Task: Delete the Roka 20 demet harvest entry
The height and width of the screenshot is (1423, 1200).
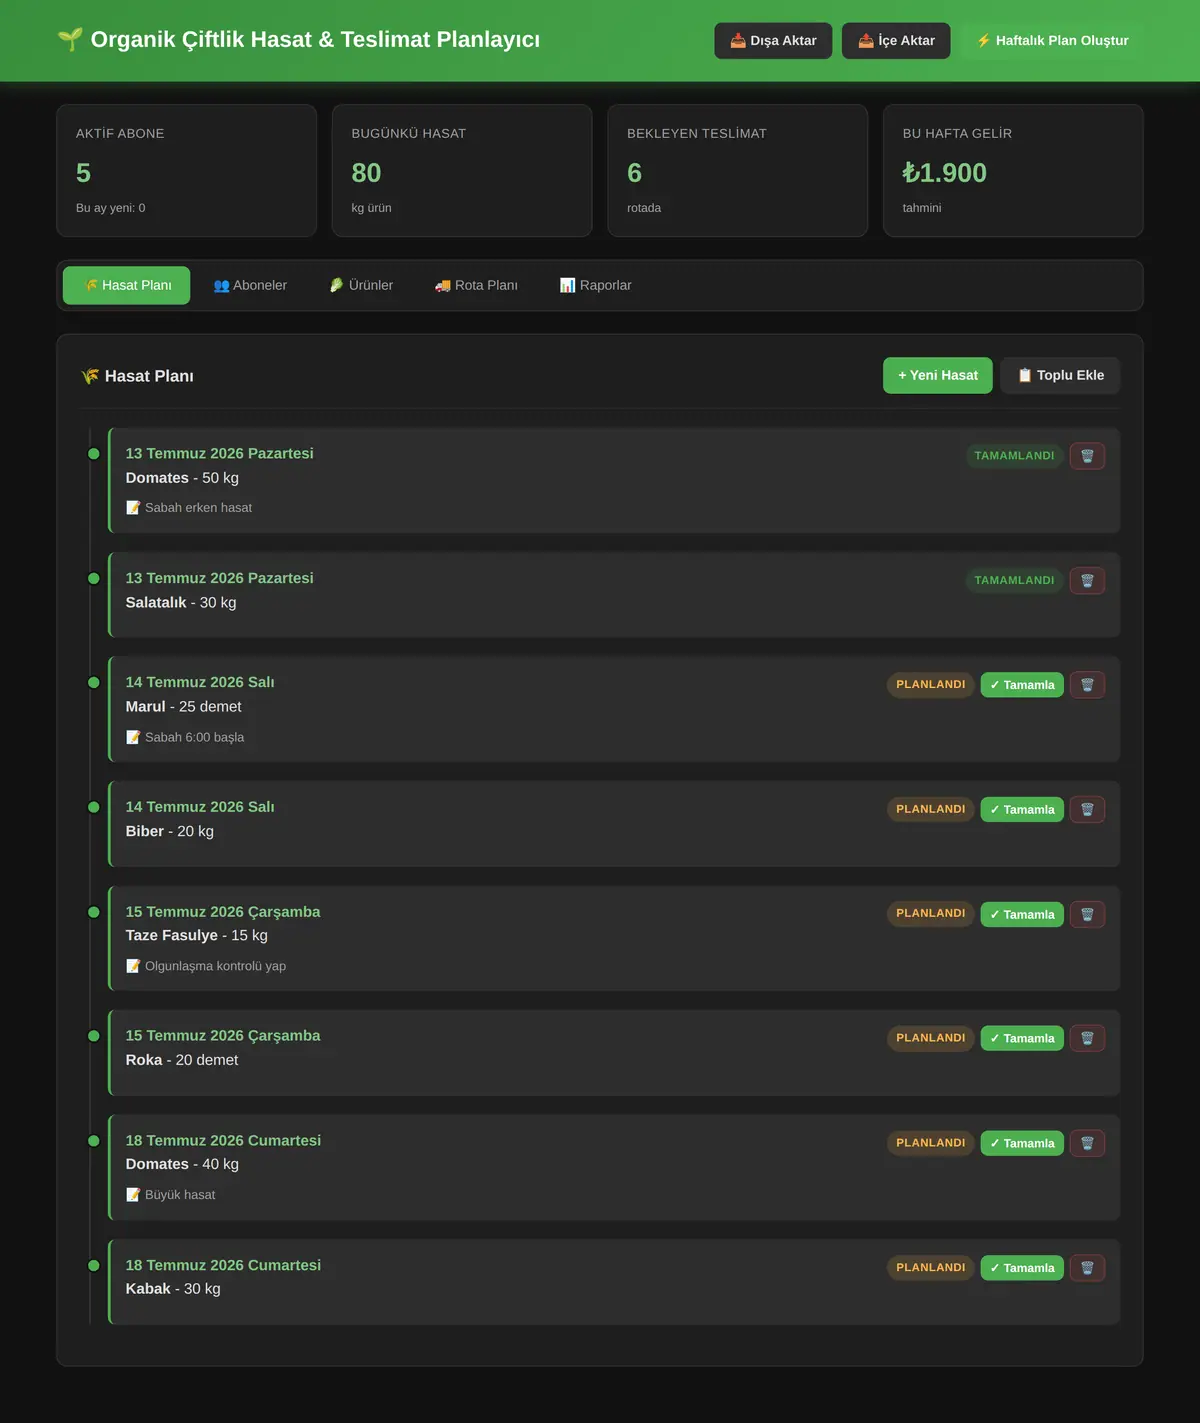Action: [x=1087, y=1038]
